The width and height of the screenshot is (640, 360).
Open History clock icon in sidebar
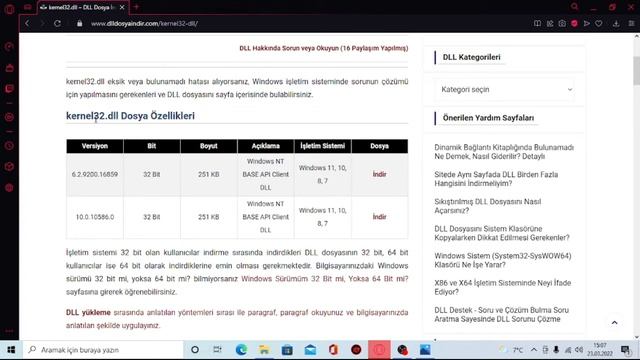click(x=9, y=146)
